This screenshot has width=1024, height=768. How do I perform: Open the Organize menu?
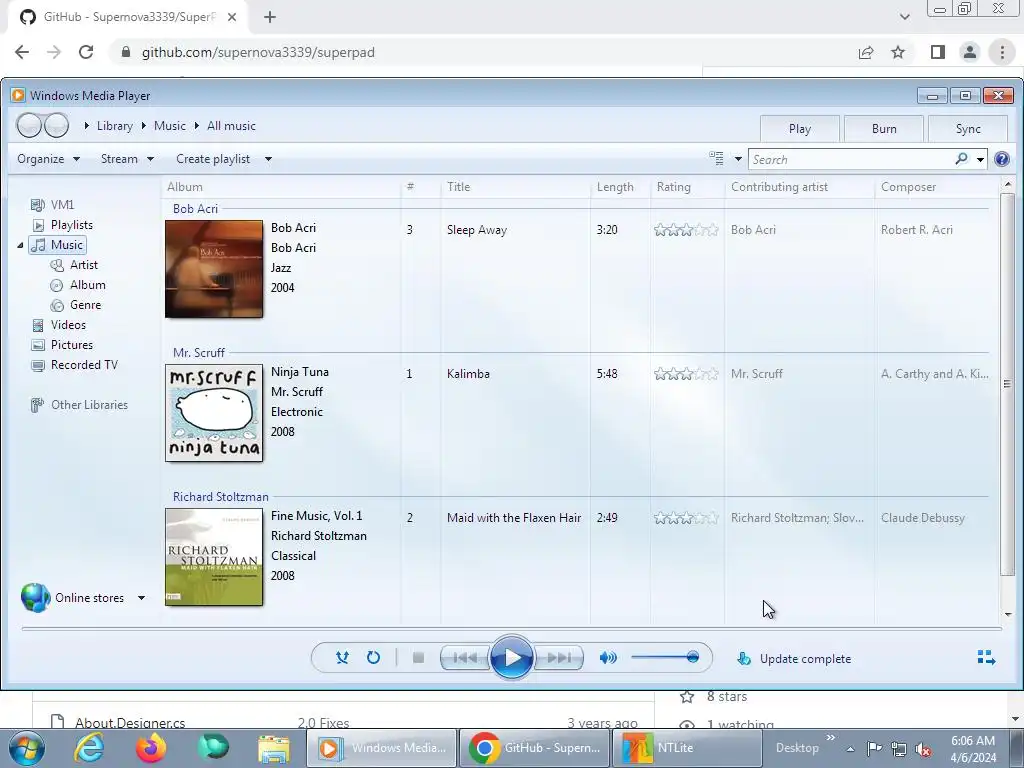[x=48, y=159]
